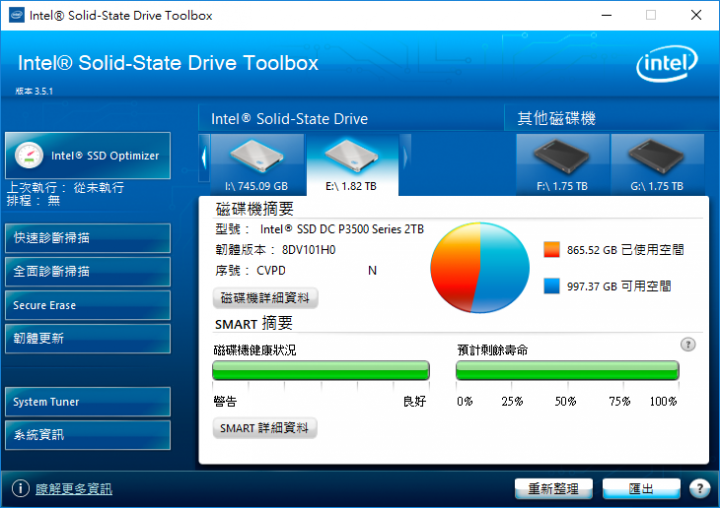Click firmware version 8DV101H0 text

(x=309, y=250)
